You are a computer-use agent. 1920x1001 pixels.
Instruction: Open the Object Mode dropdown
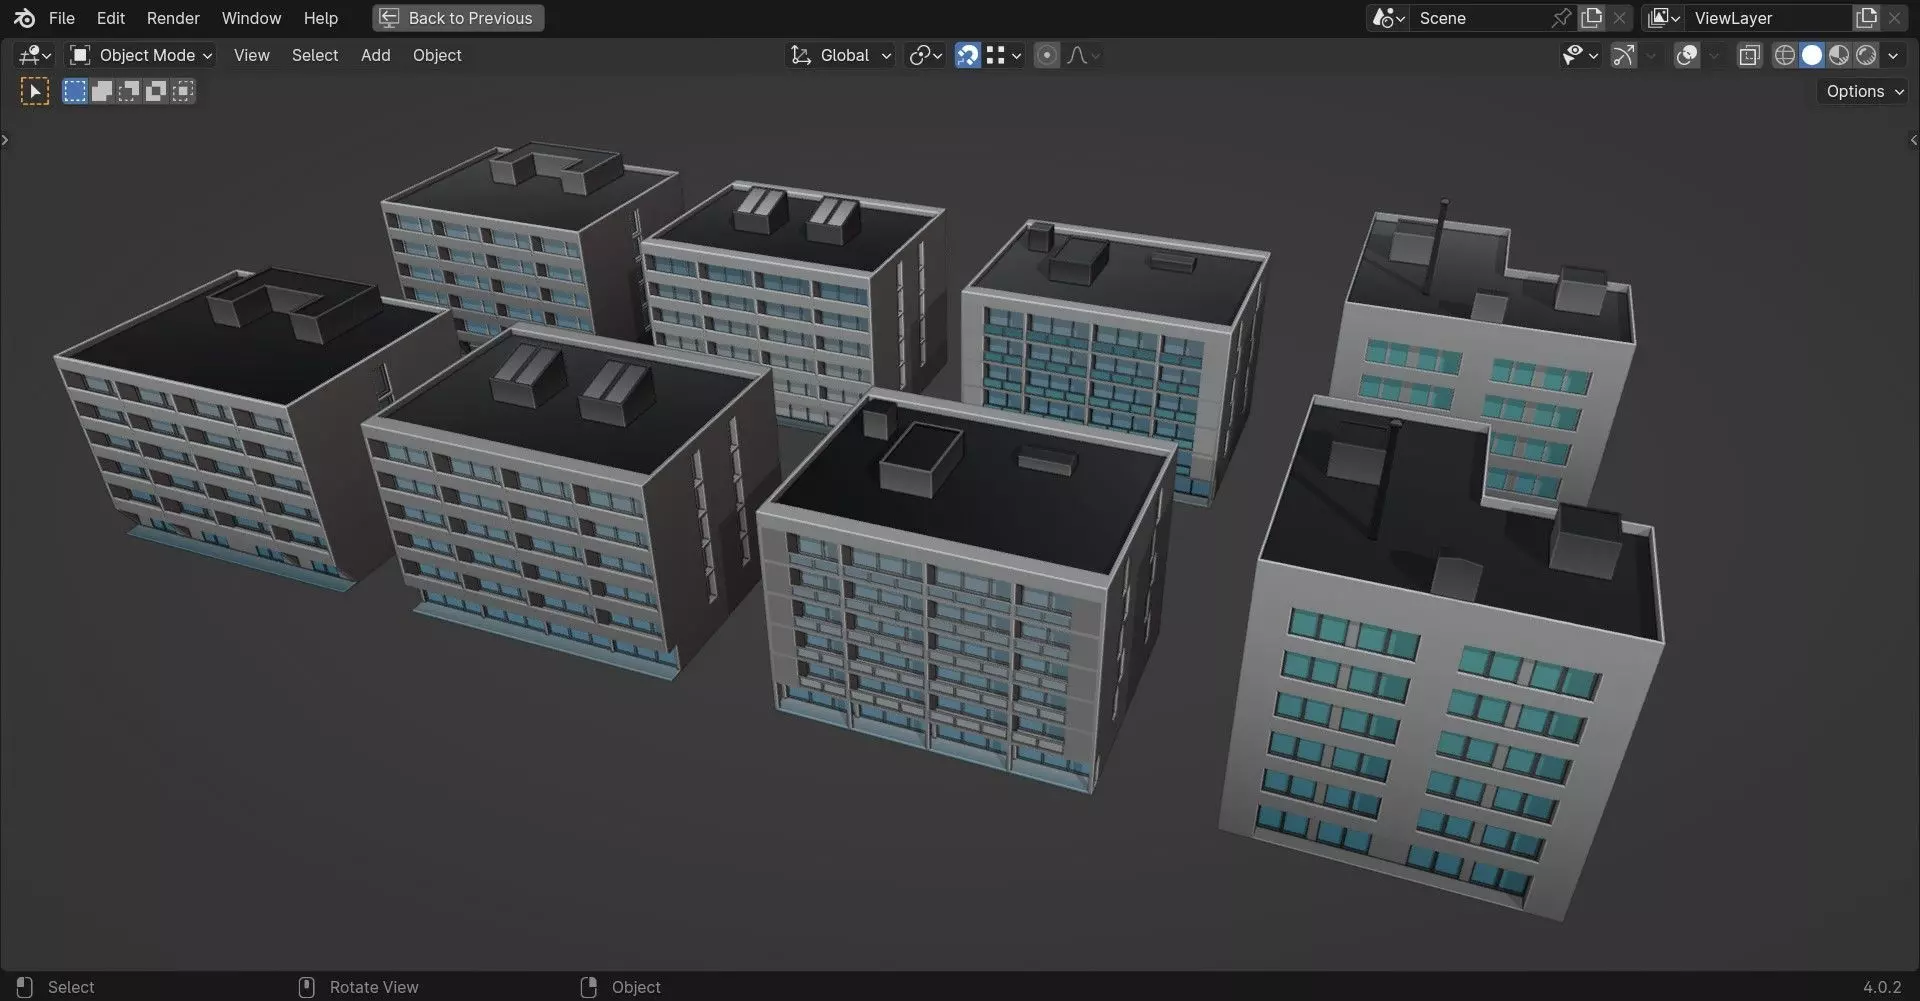click(x=140, y=55)
